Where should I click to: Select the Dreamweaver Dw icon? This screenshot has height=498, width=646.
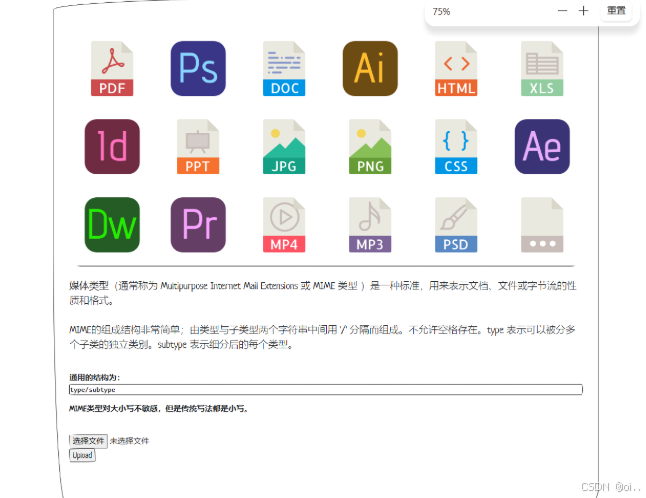coord(112,224)
